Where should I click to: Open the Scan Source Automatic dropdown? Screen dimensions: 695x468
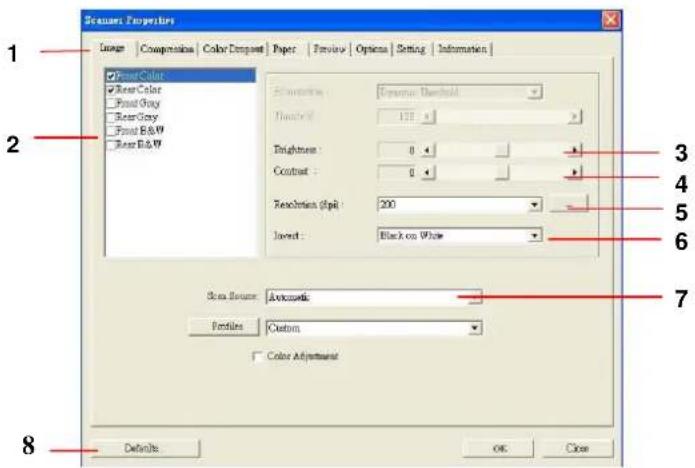[475, 297]
